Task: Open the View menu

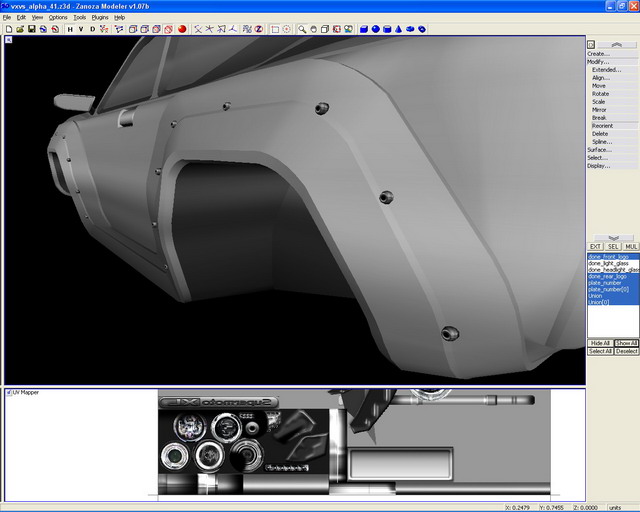Action: tap(37, 18)
